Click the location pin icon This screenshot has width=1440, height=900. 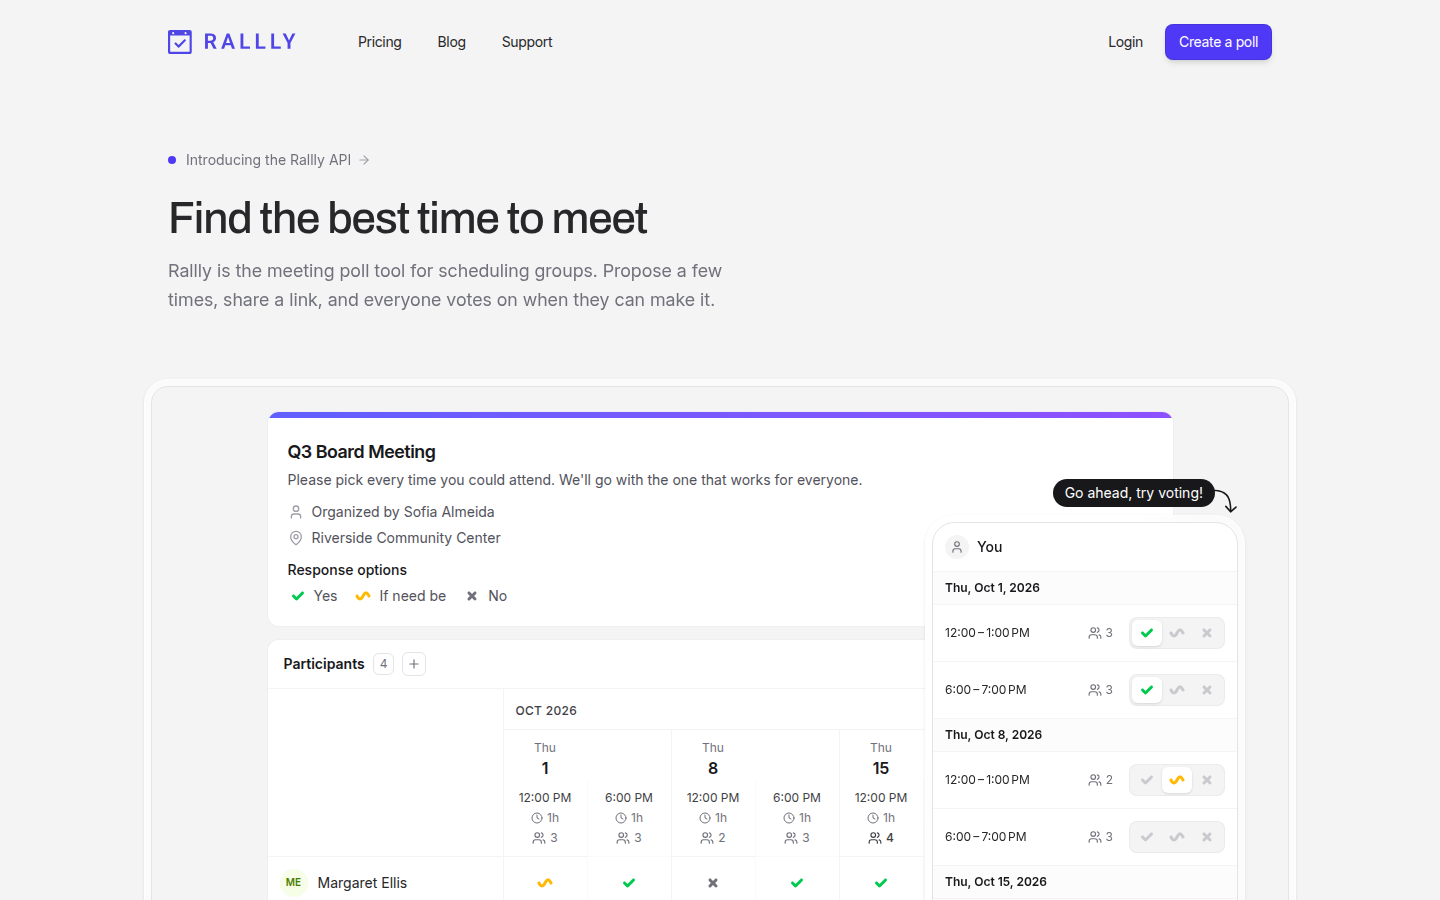(296, 538)
